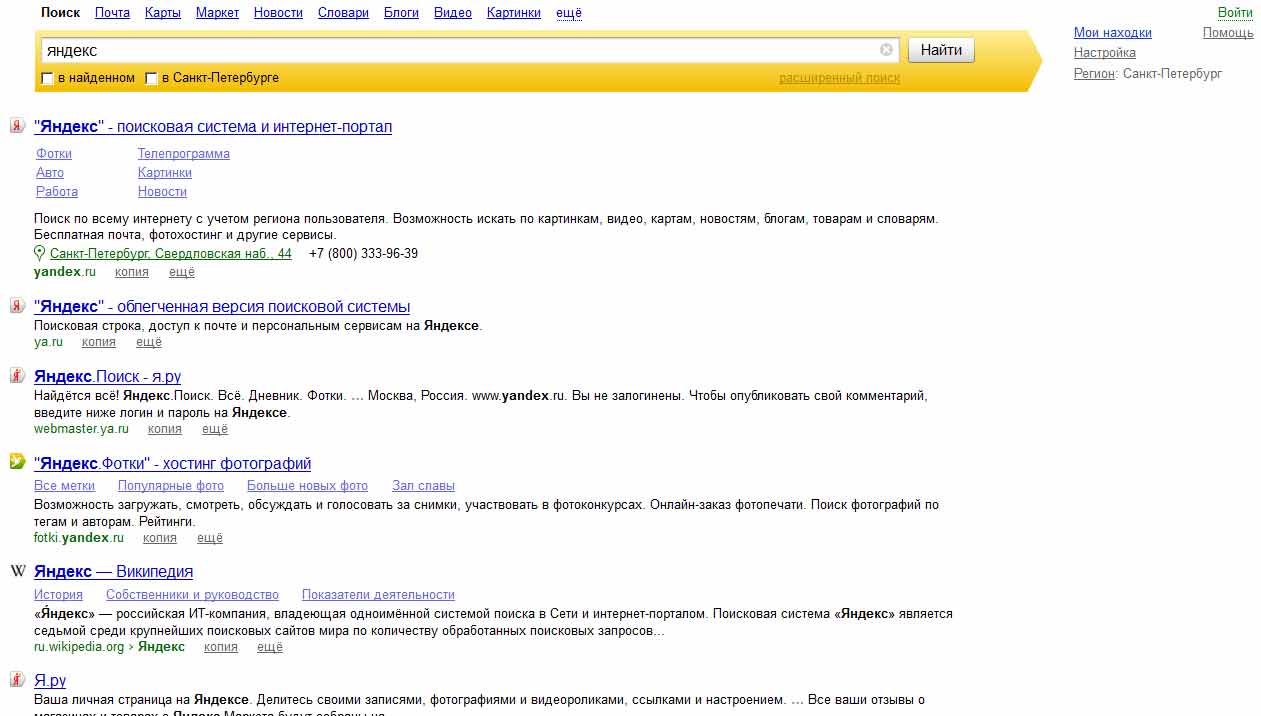Open the cached копия of fotki.yandex.ru
Screen dimensions: 1261x716
click(160, 538)
